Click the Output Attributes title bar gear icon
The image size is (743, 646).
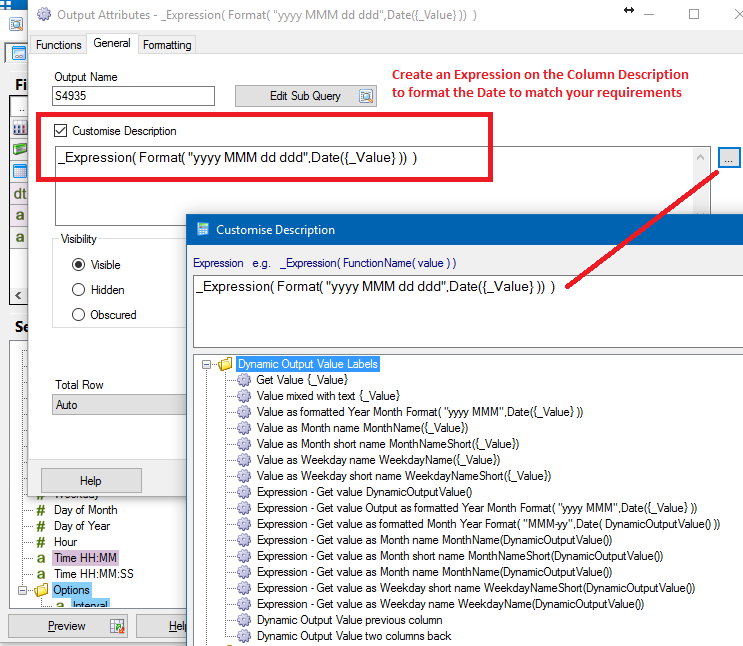point(44,14)
